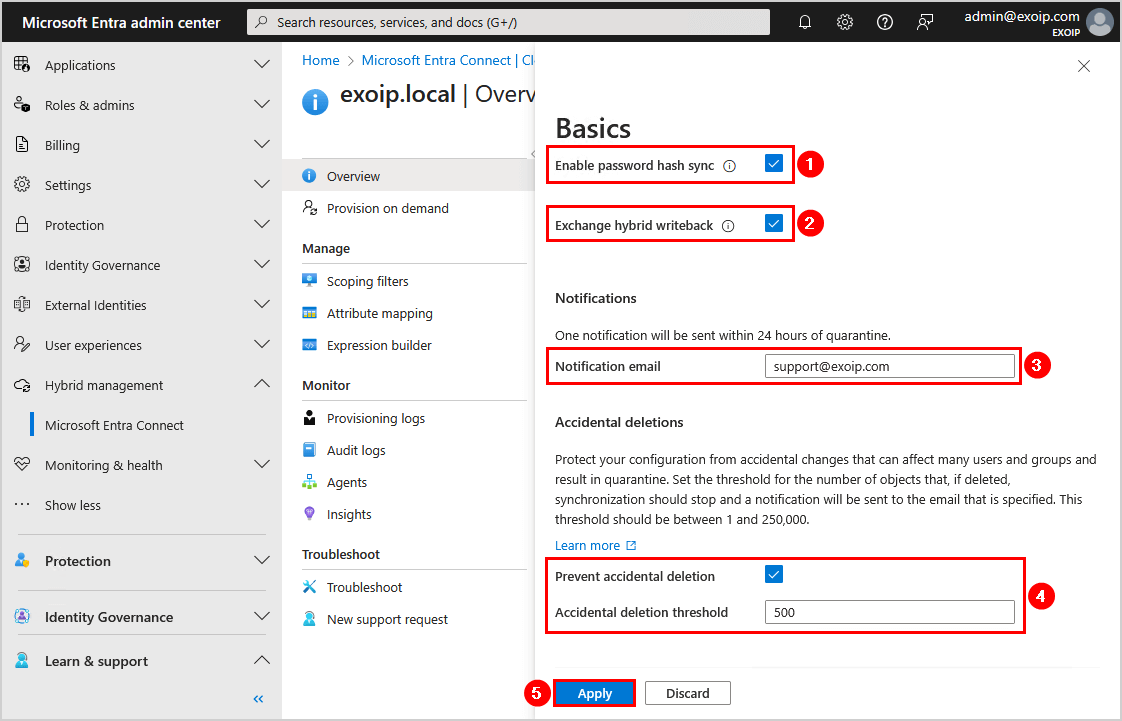Open the settings gear in top bar

click(845, 22)
